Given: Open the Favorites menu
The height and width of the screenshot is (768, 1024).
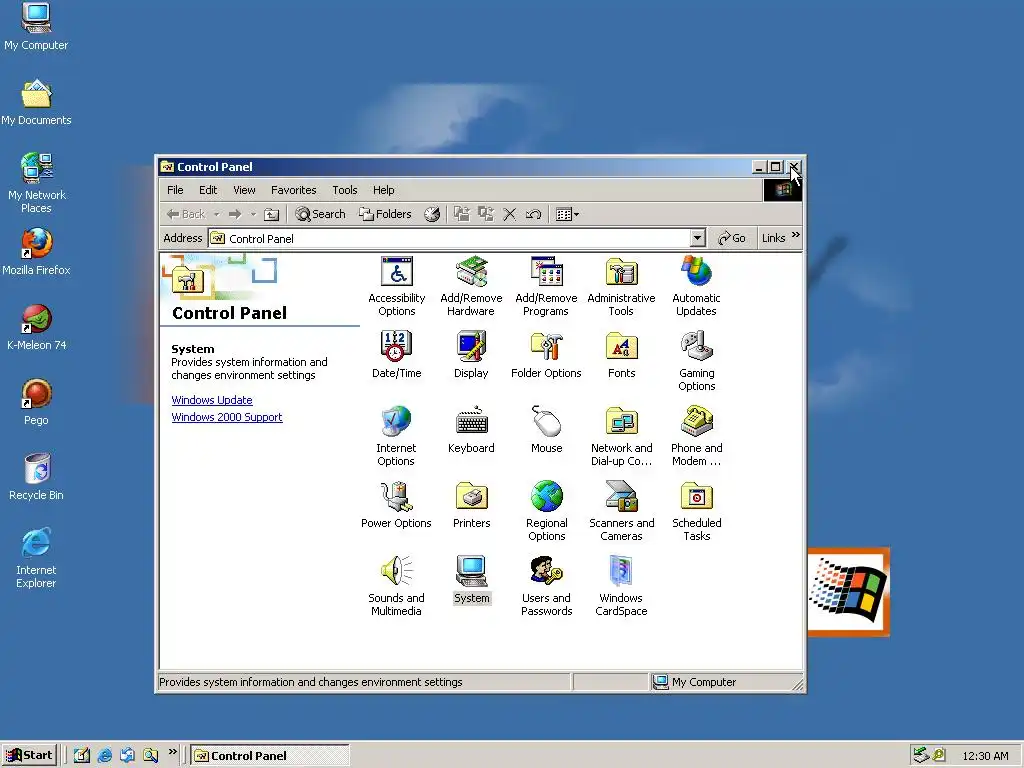Looking at the screenshot, I should pyautogui.click(x=293, y=190).
